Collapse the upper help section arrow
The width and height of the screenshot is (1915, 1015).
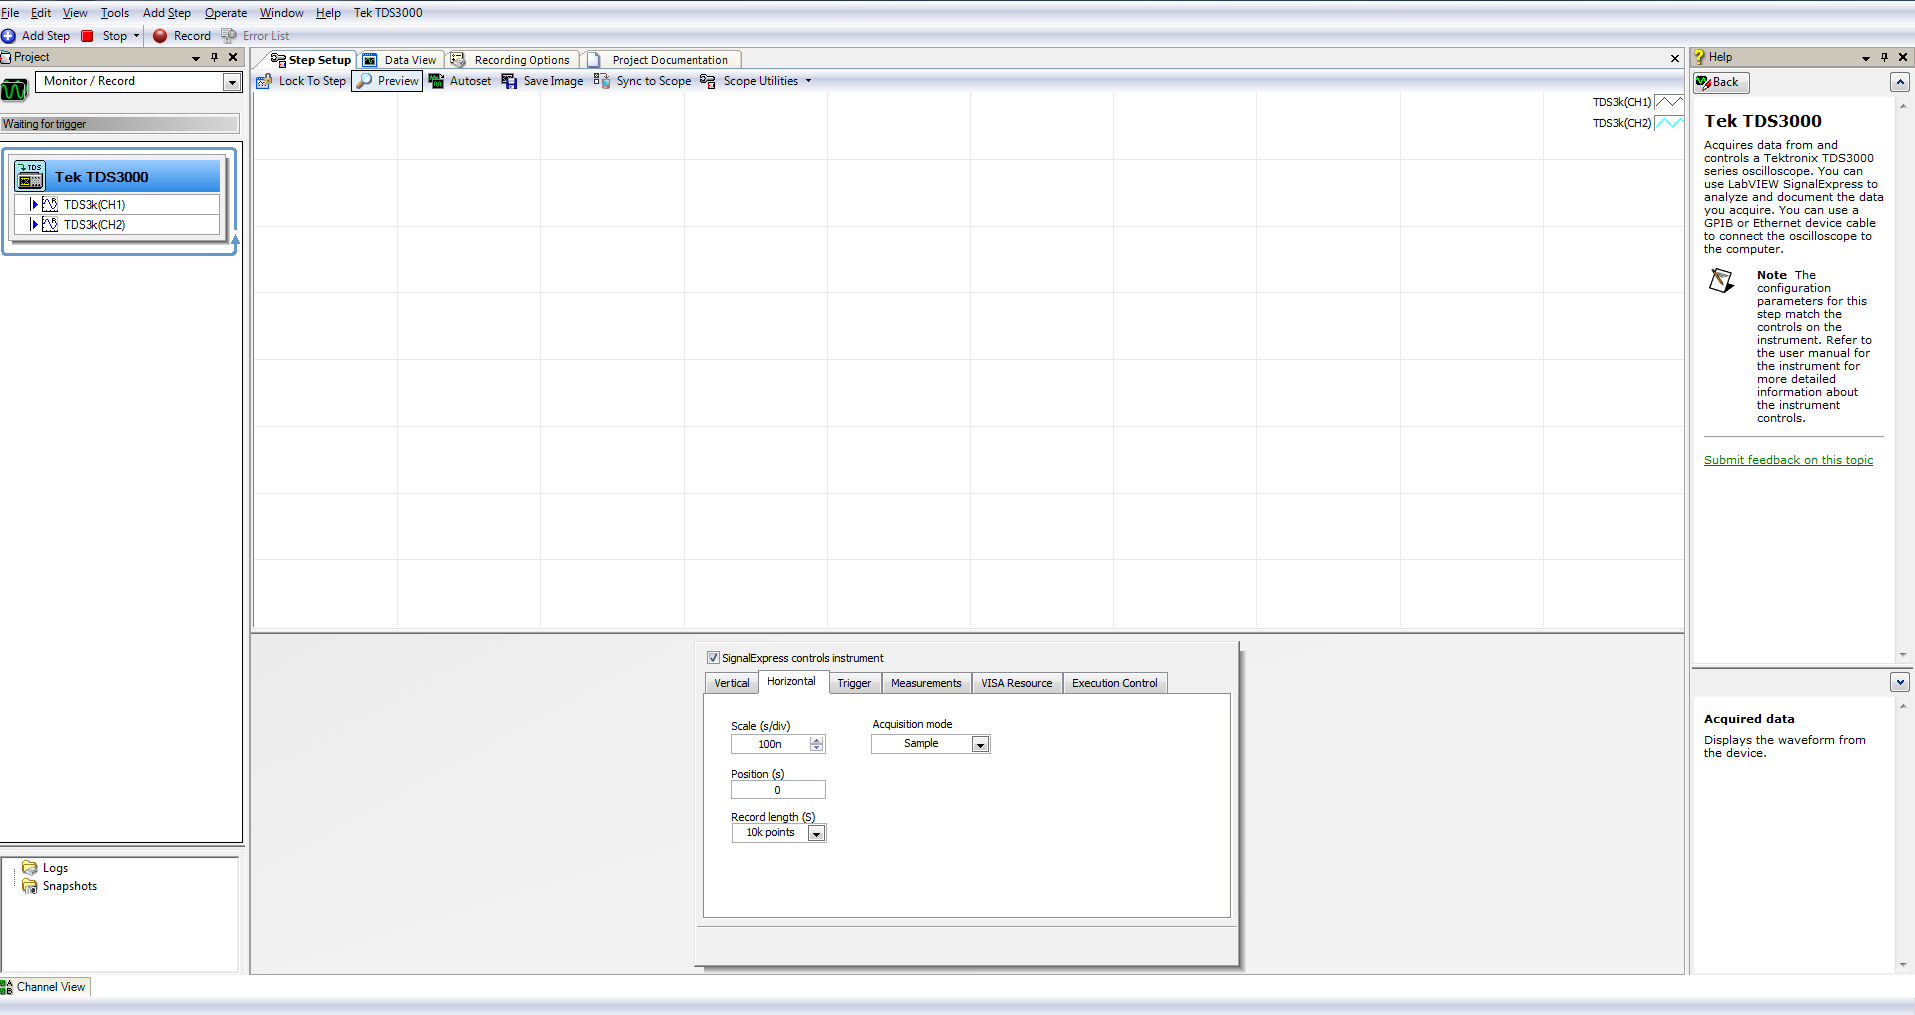coord(1900,82)
